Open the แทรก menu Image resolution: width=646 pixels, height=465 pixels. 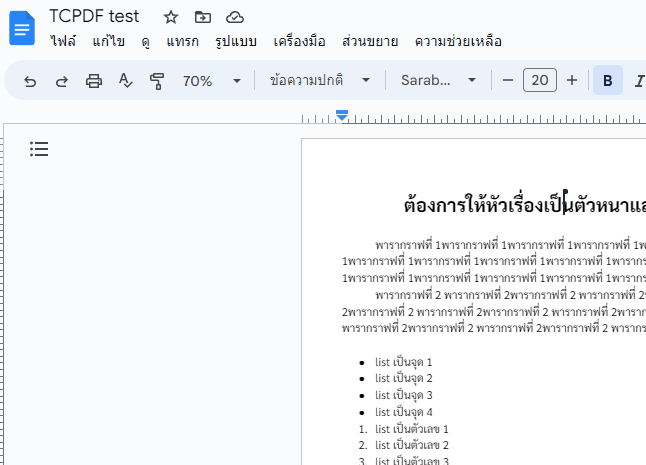[183, 41]
